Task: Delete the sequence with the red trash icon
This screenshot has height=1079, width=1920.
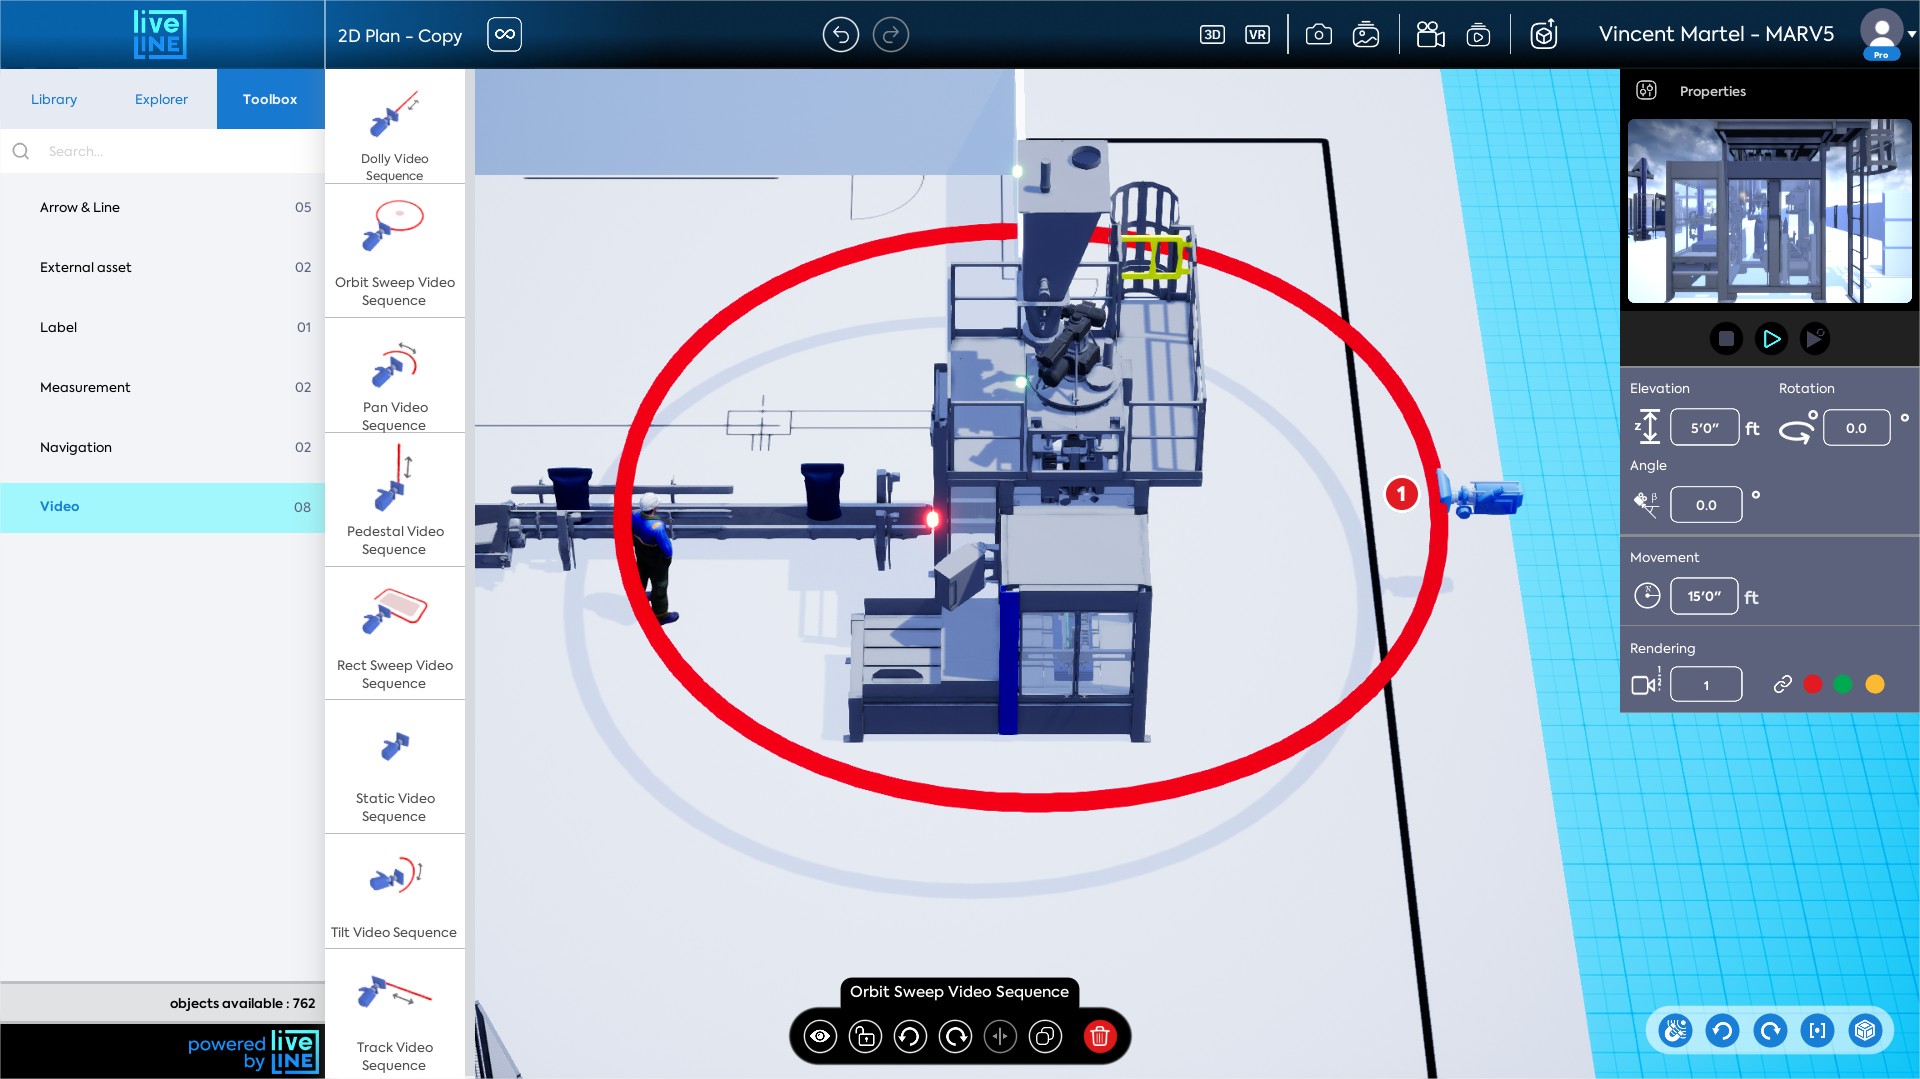Action: pos(1099,1036)
